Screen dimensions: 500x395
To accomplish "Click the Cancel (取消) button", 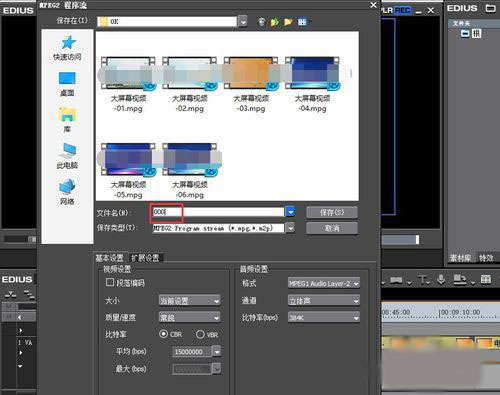I will 332,228.
